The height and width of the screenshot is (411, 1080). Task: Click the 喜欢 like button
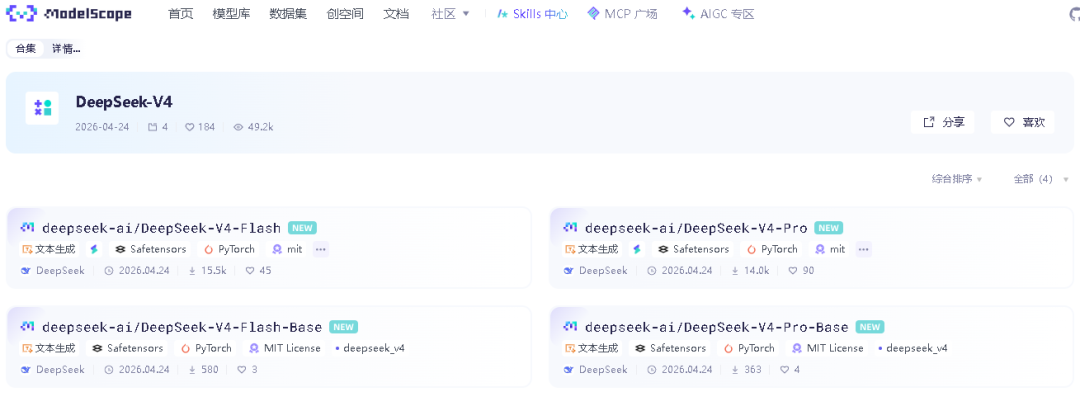pyautogui.click(x=1023, y=122)
